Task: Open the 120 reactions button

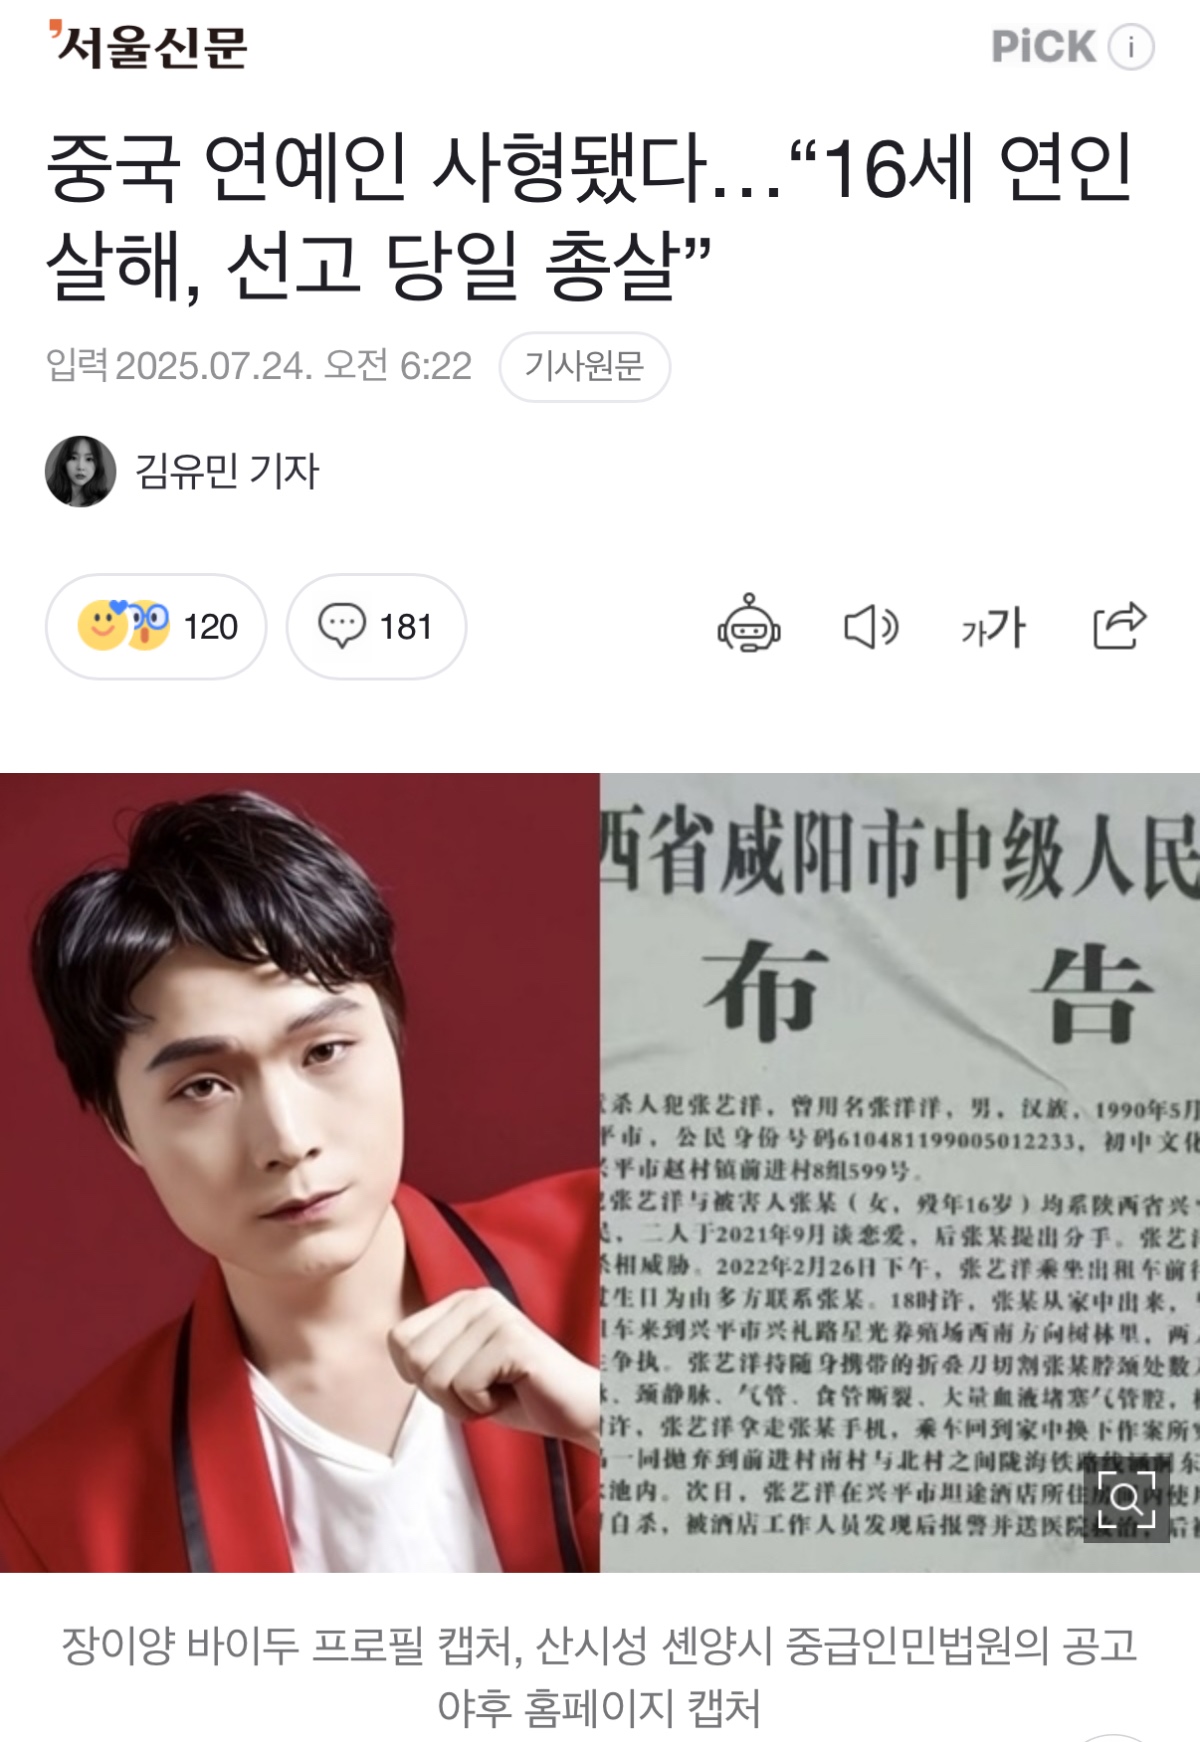Action: 156,627
